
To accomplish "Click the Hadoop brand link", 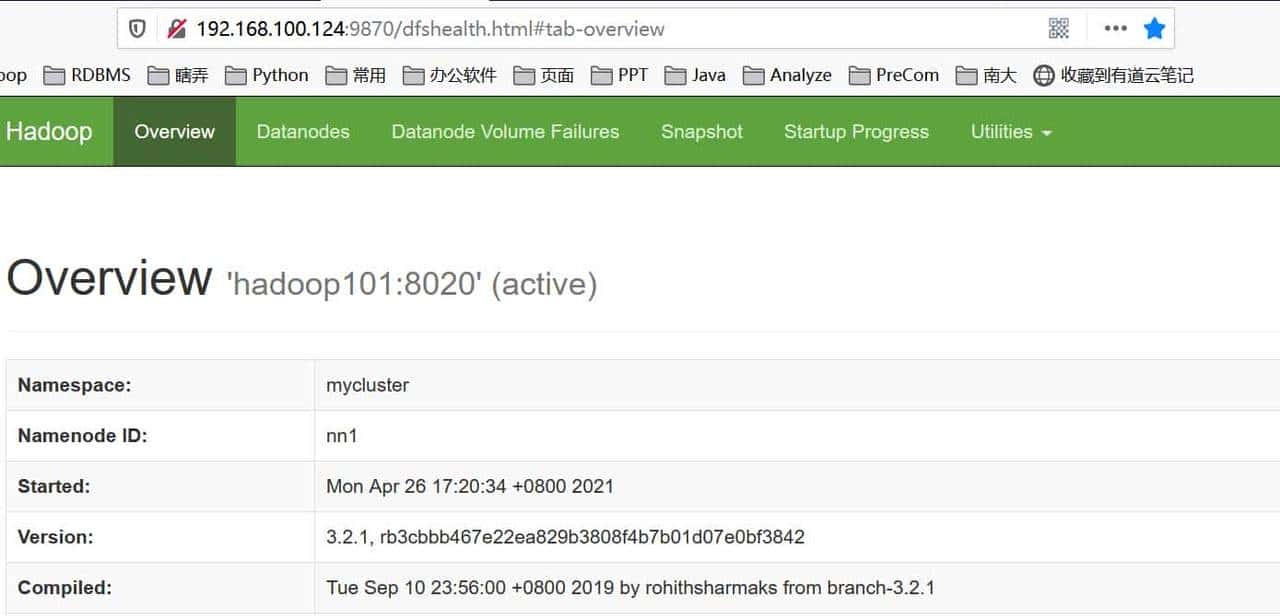I will tap(48, 131).
